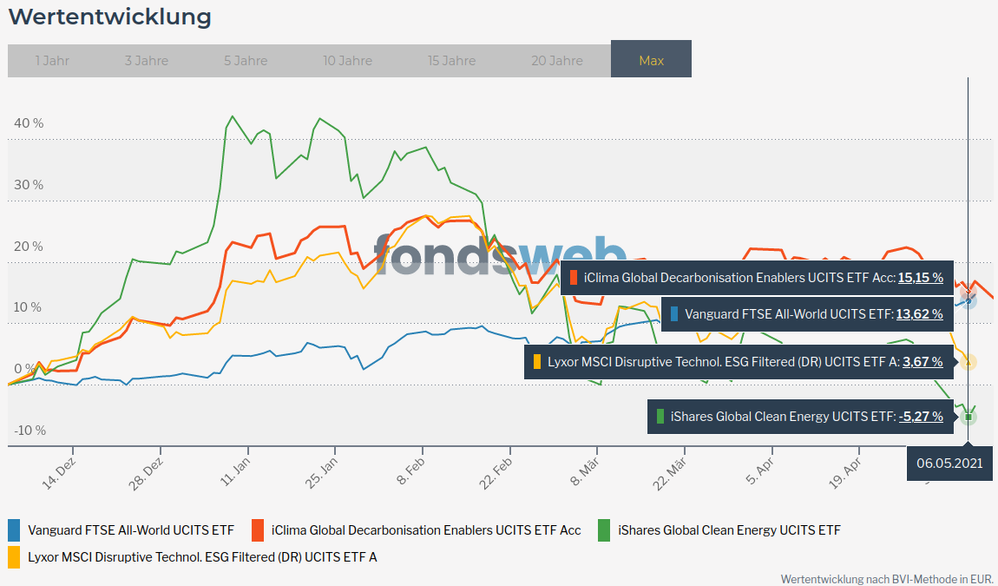Toggle yellow Lyxor MSCI legend swatch
The height and width of the screenshot is (586, 998).
(14, 556)
